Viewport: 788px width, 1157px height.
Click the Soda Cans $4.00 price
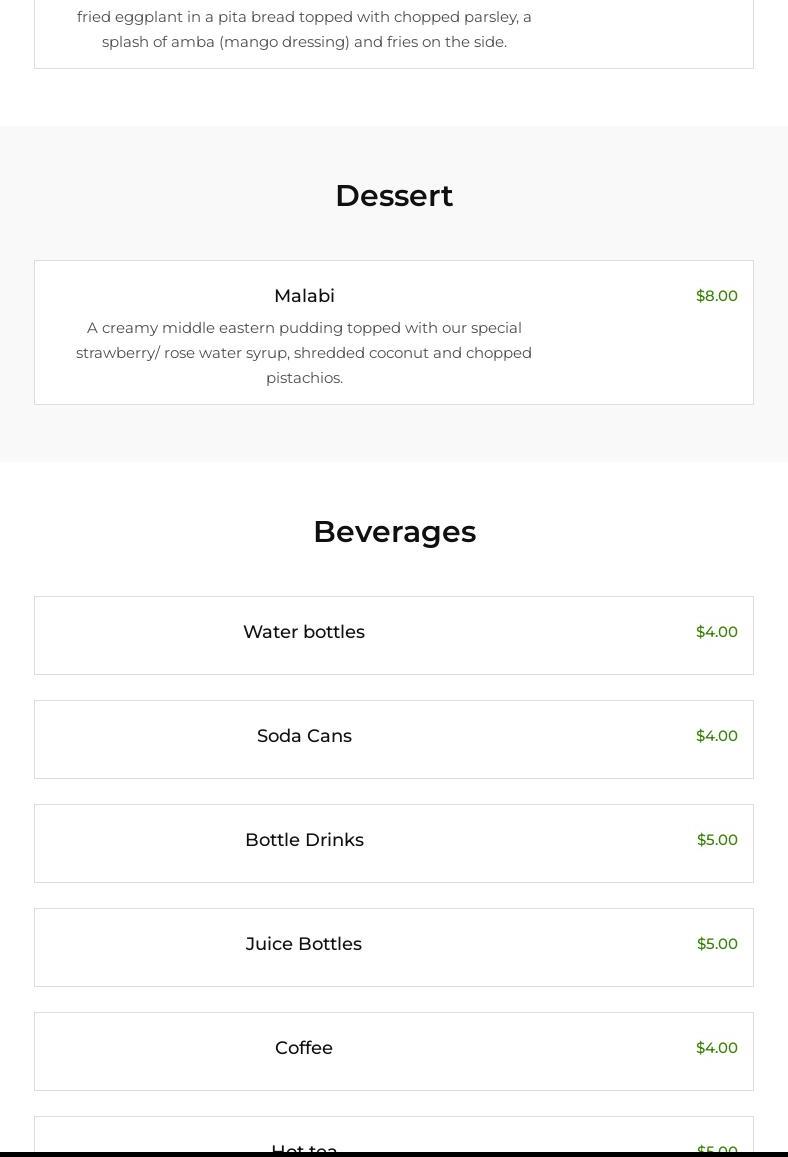click(717, 736)
